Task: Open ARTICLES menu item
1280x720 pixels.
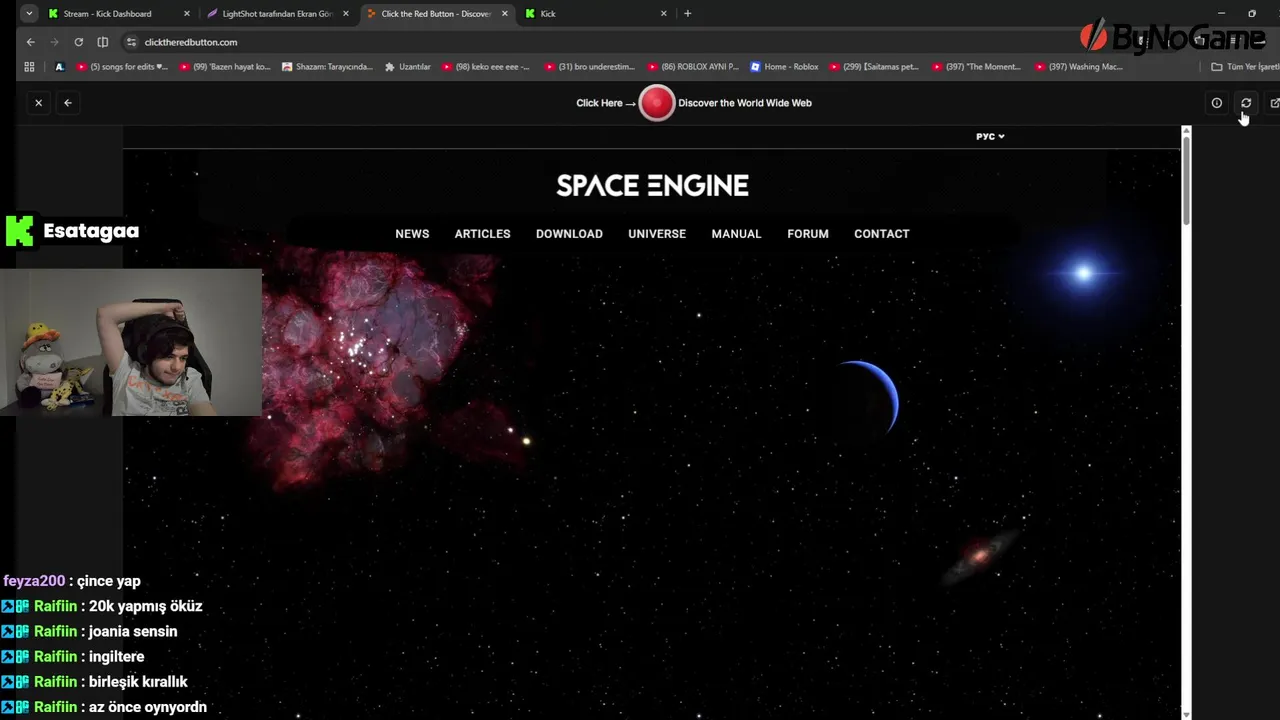Action: coord(483,234)
